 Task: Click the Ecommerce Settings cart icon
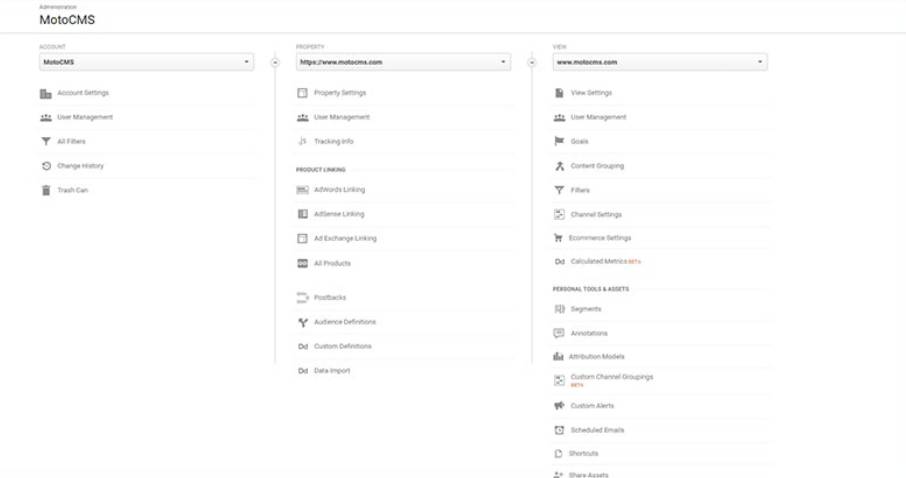click(x=559, y=238)
